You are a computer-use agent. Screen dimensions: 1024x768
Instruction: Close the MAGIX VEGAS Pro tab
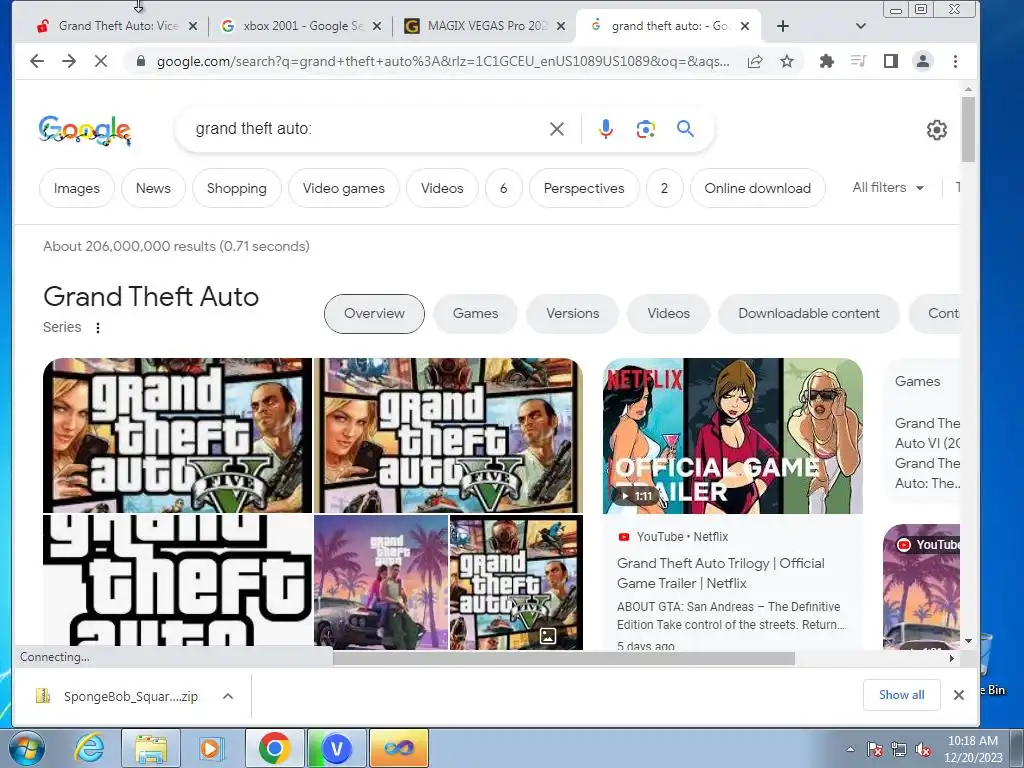coord(561,26)
